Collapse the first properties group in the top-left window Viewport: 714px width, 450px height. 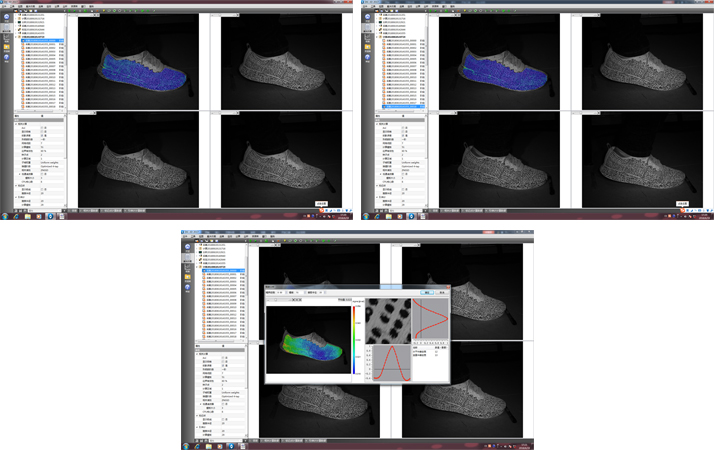pos(17,123)
